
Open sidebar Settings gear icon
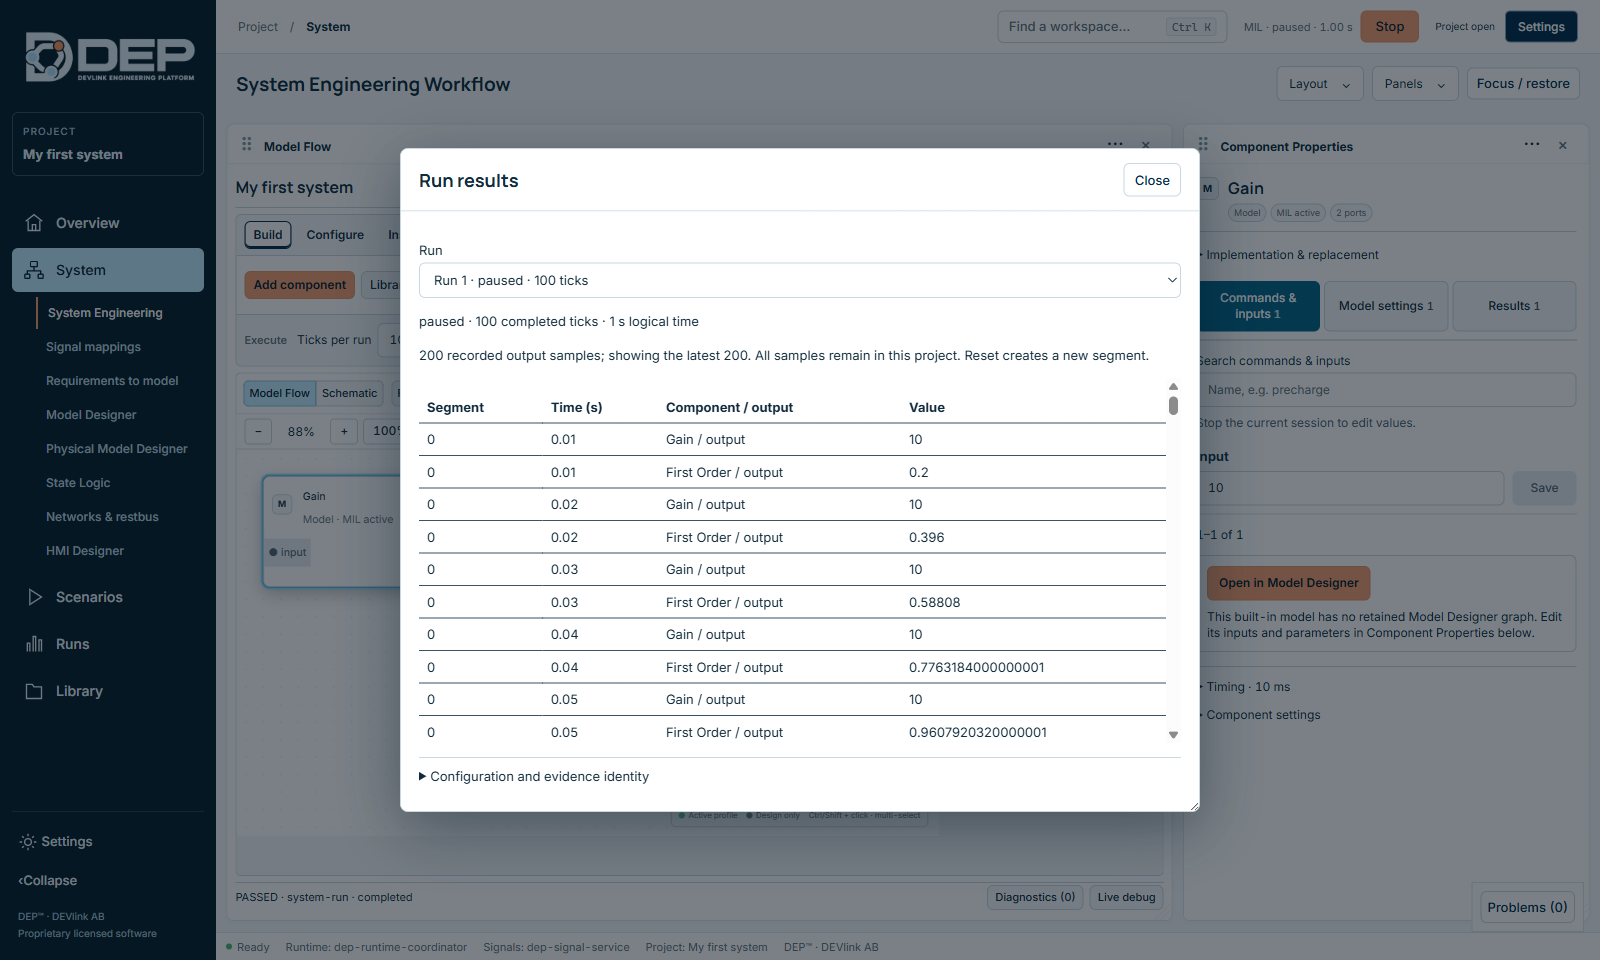pyautogui.click(x=28, y=842)
